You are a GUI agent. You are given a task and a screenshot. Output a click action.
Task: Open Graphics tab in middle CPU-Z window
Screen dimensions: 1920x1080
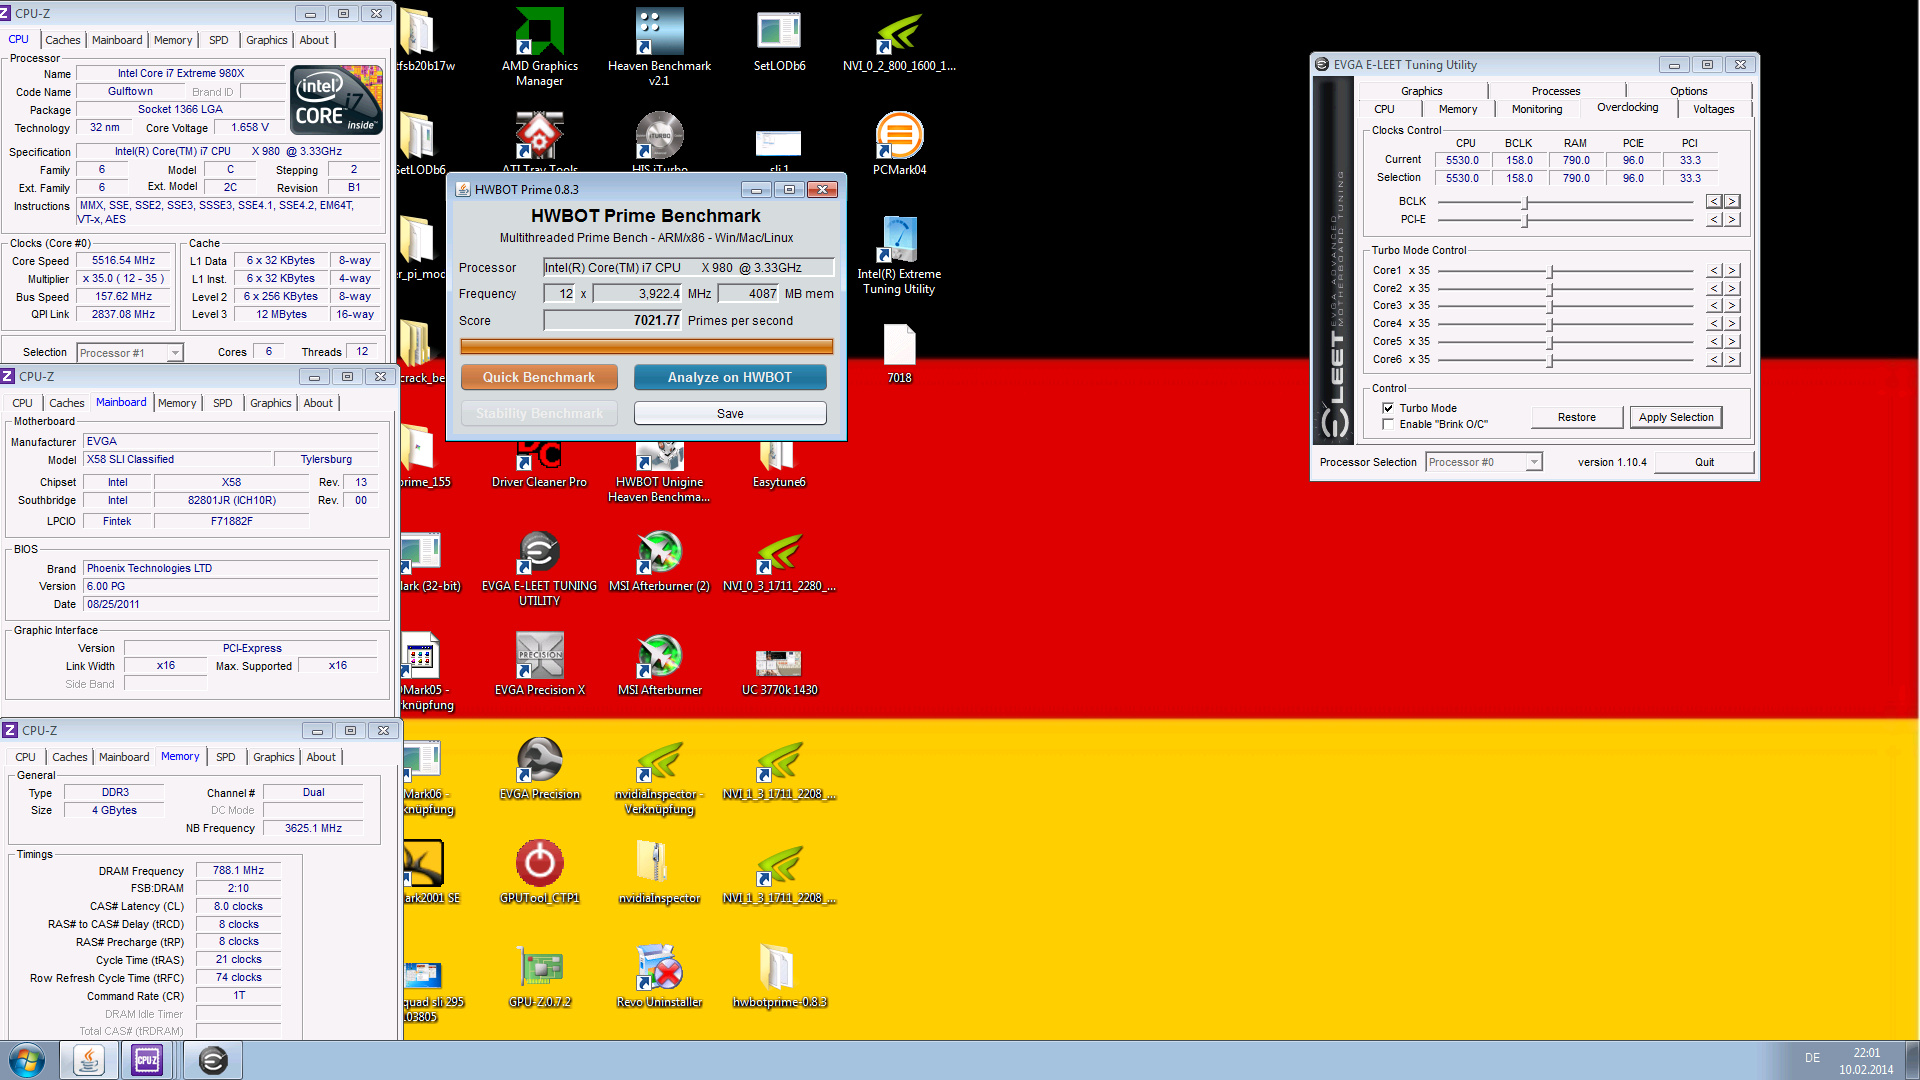click(x=270, y=403)
